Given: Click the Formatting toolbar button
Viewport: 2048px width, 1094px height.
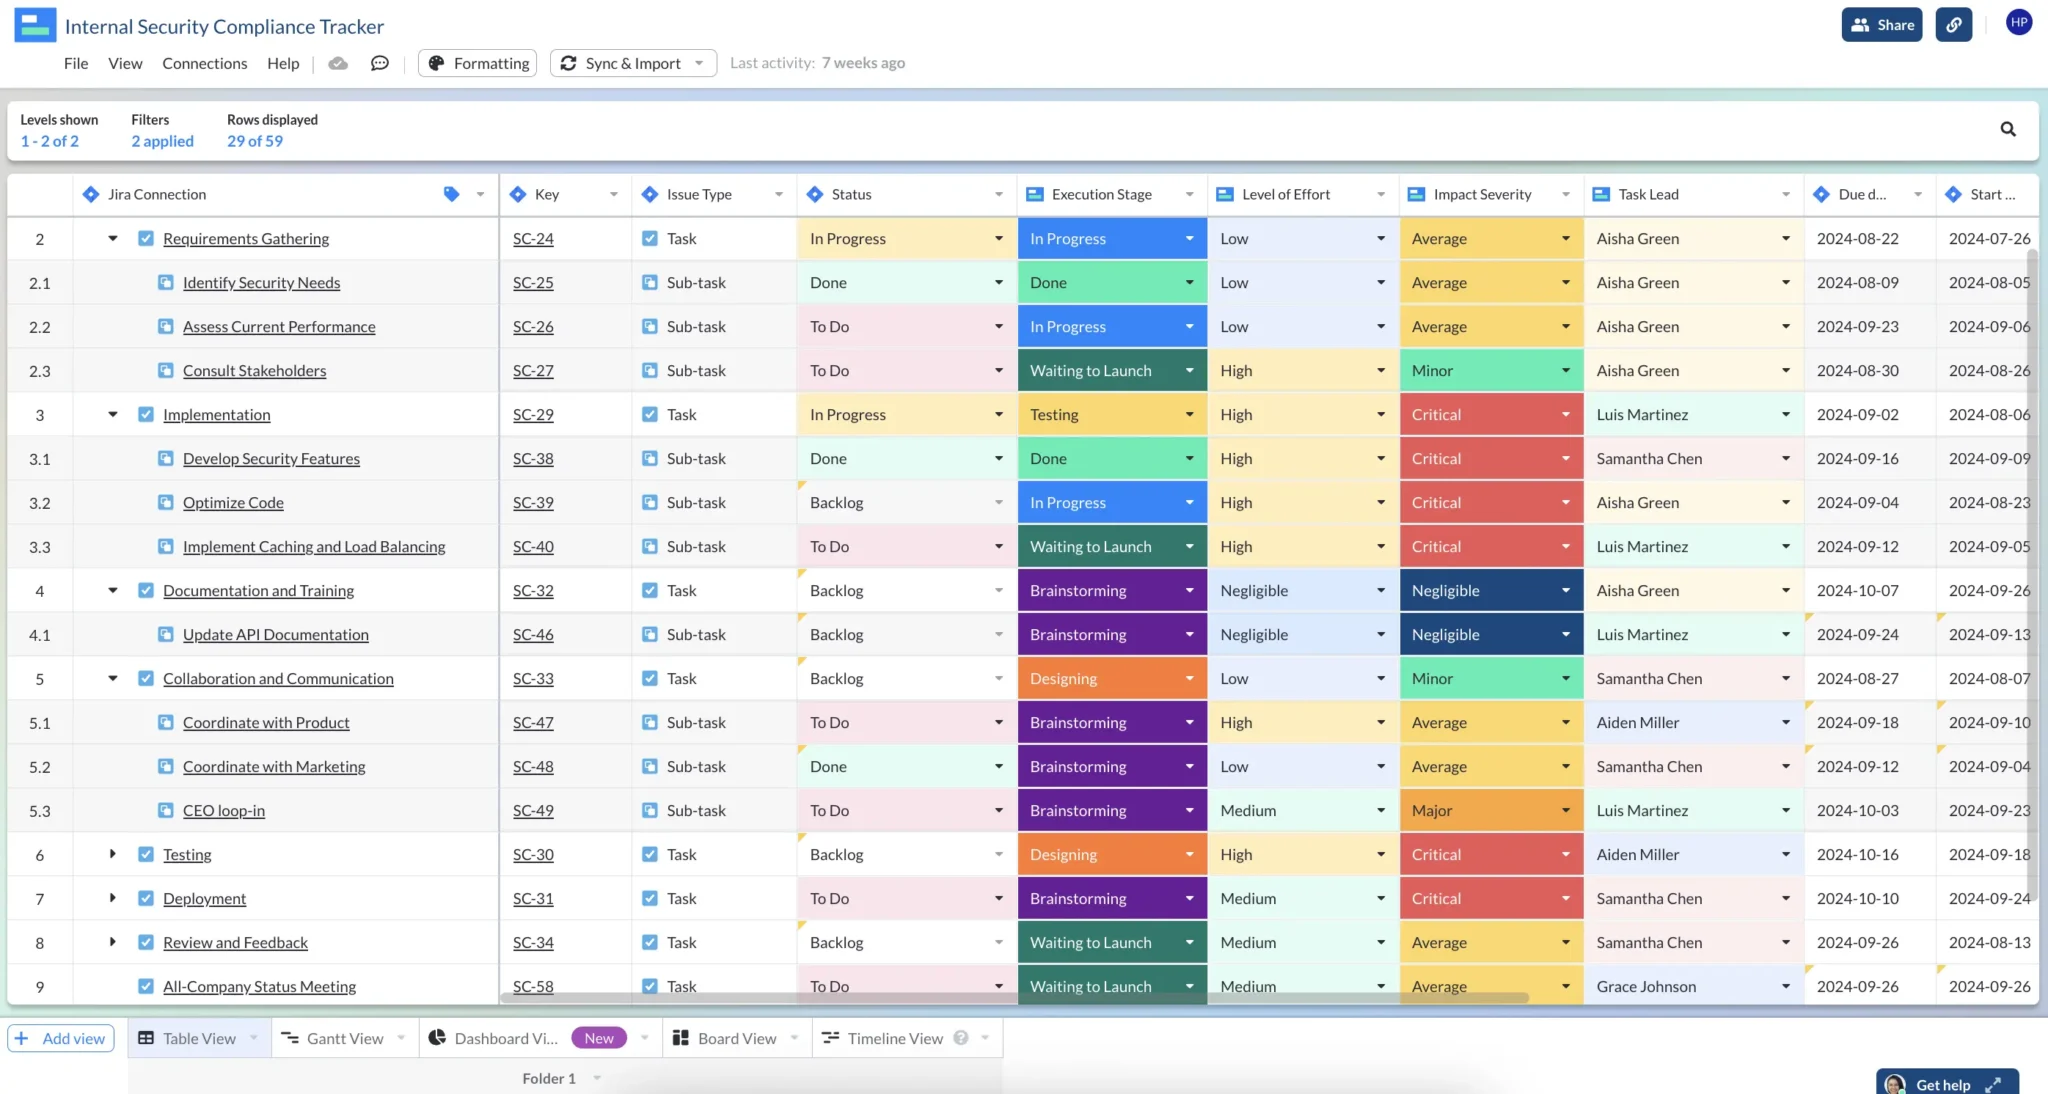Looking at the screenshot, I should [479, 62].
